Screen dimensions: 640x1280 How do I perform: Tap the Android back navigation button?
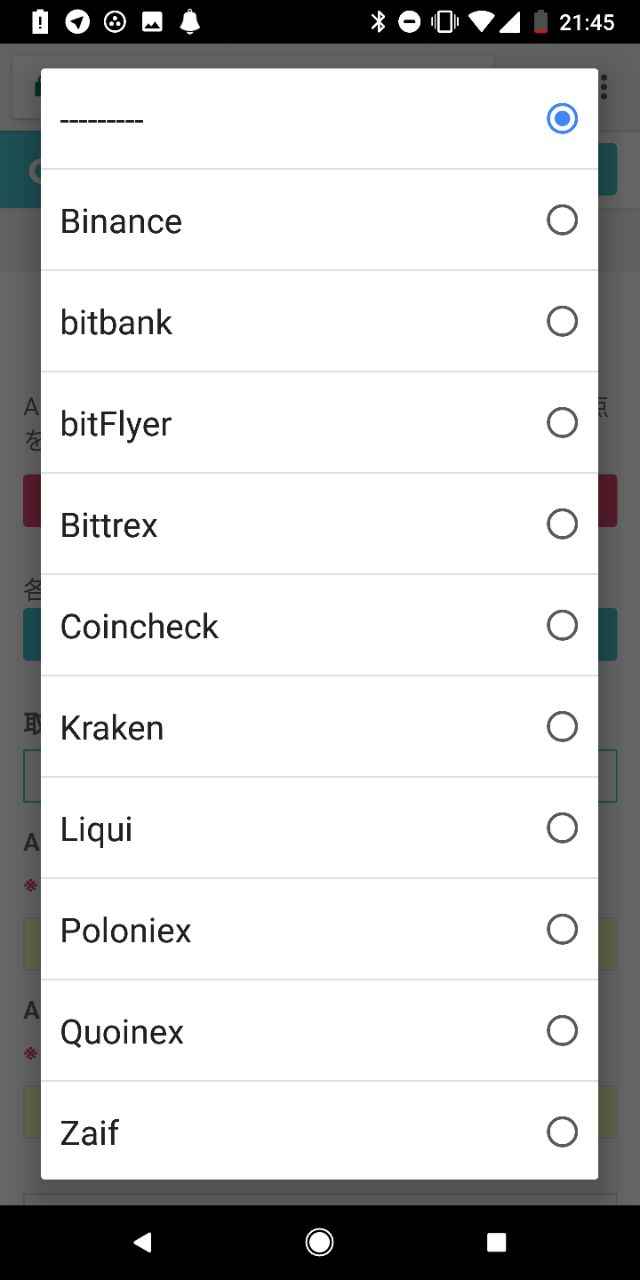coord(143,1242)
